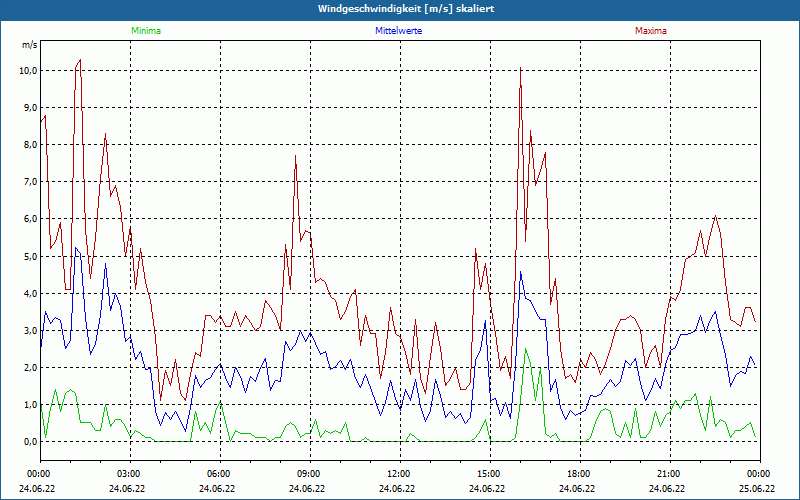Select the 21:00 time axis marker
This screenshot has height=500, width=800.
click(669, 474)
